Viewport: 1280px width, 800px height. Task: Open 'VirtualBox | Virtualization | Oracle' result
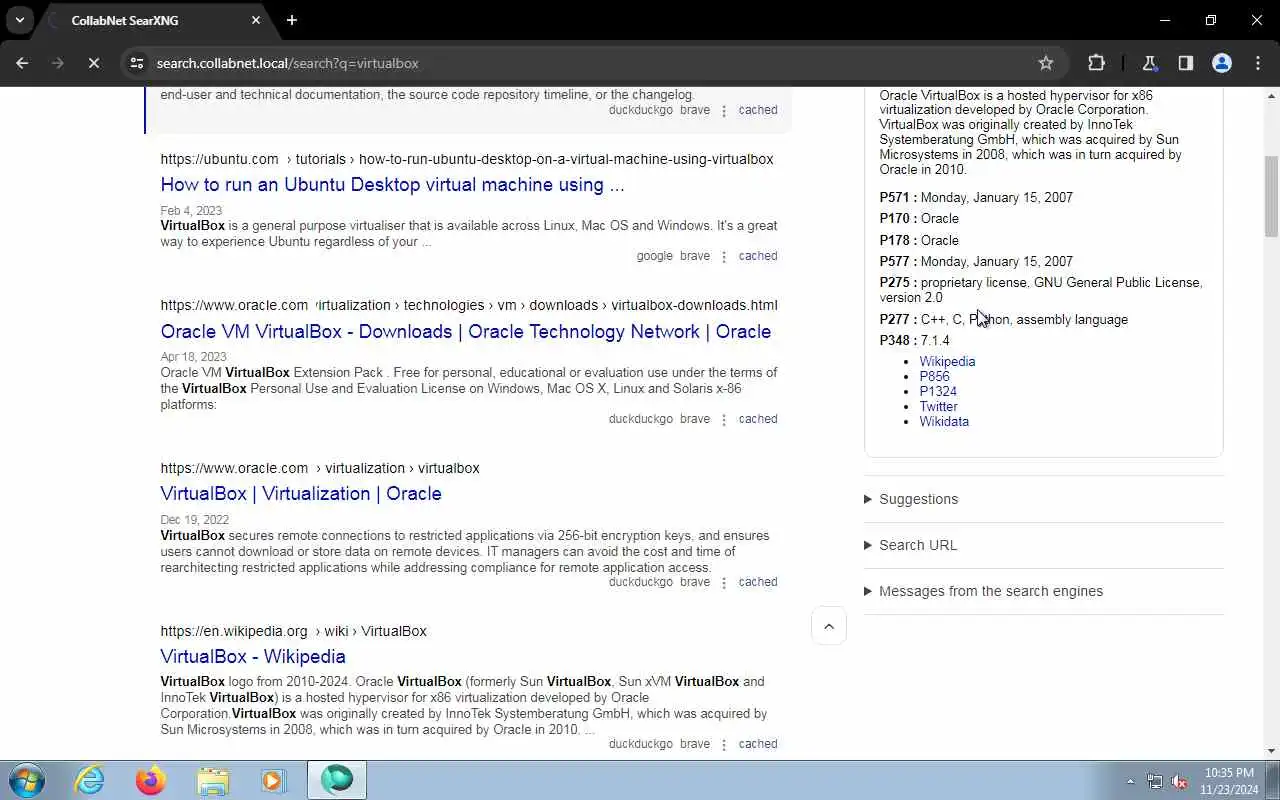(x=301, y=493)
